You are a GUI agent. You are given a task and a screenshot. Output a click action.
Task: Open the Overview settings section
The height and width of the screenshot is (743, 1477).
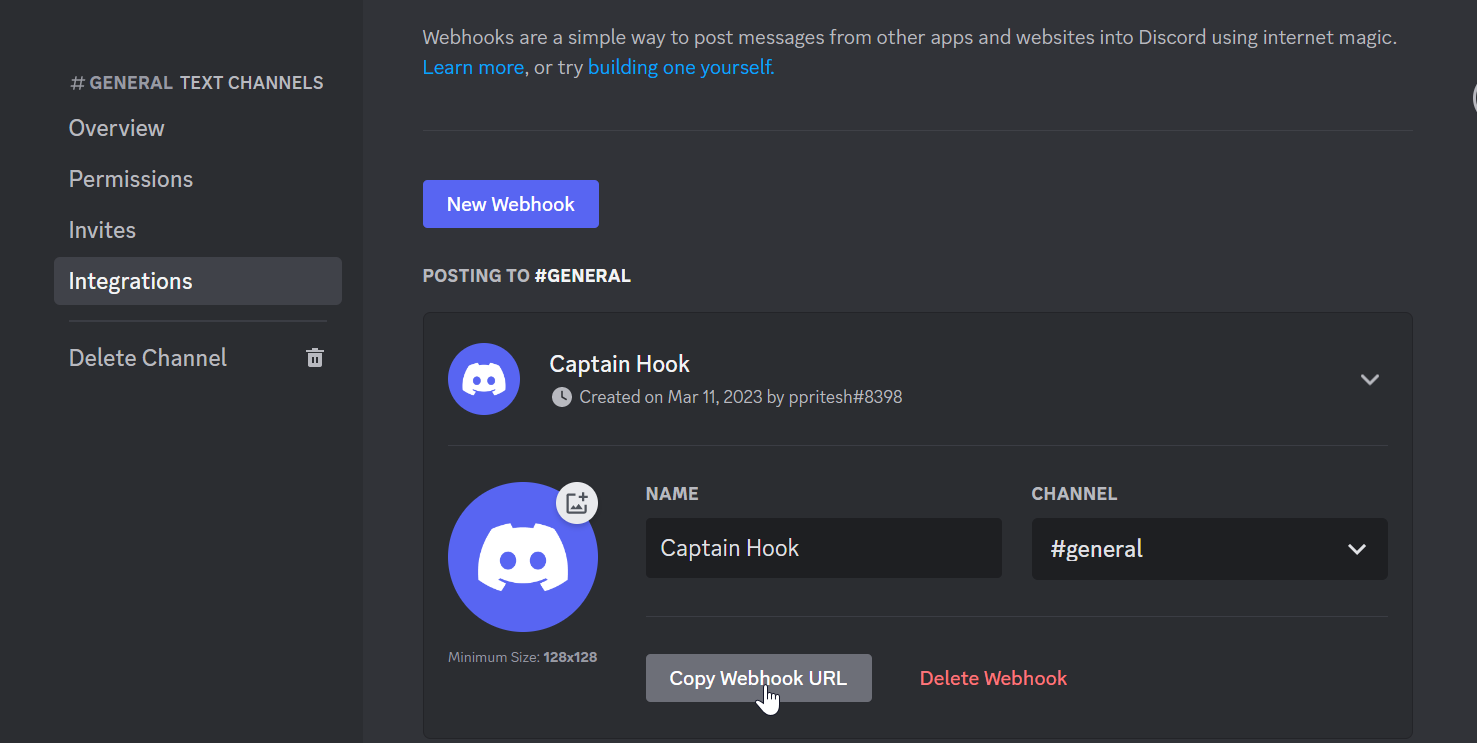117,128
